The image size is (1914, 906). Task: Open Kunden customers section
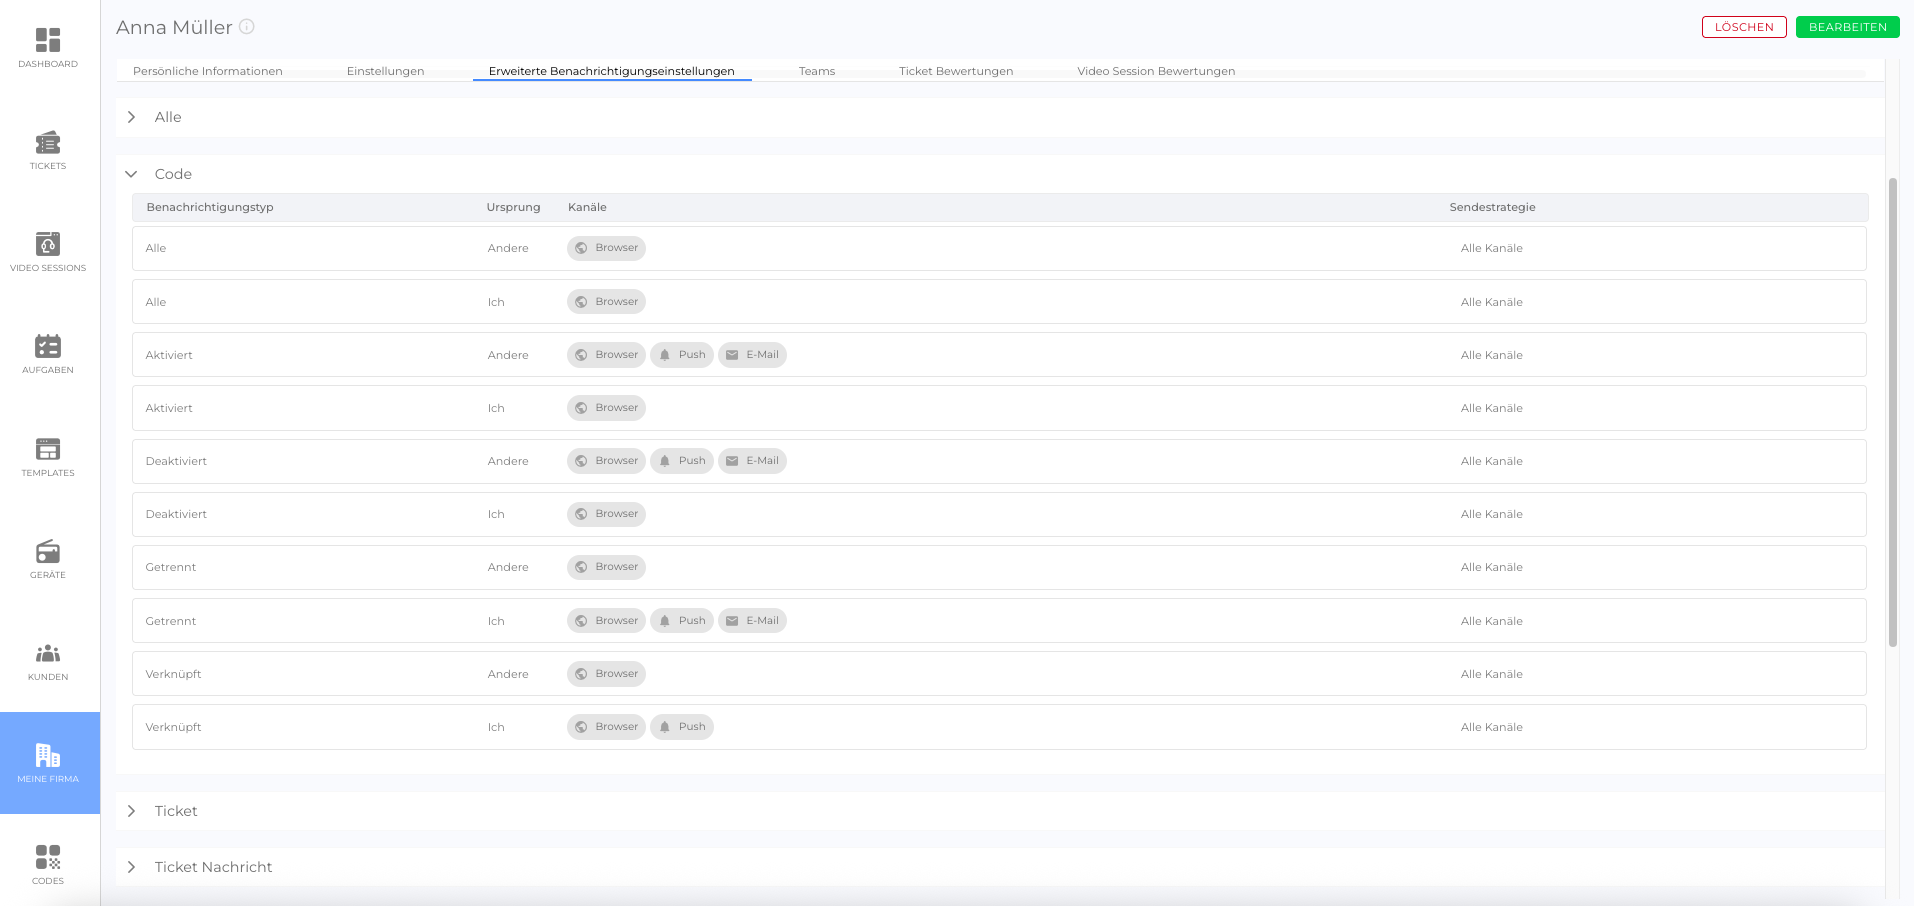point(48,661)
